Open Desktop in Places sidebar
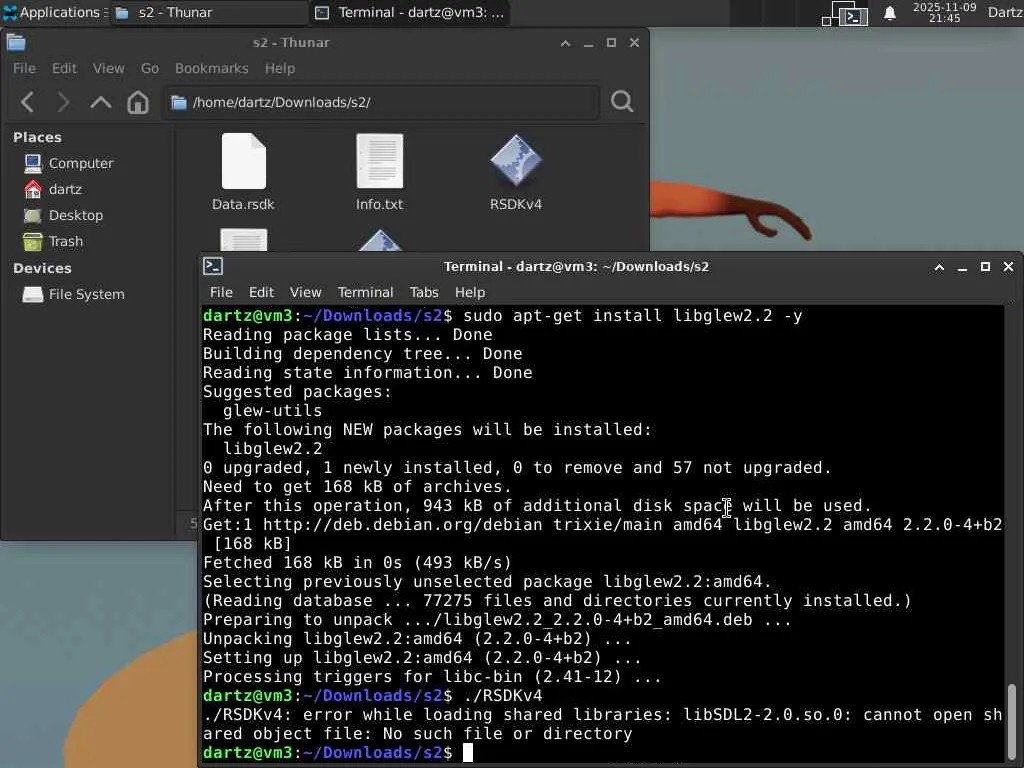This screenshot has width=1024, height=768. (x=63, y=216)
